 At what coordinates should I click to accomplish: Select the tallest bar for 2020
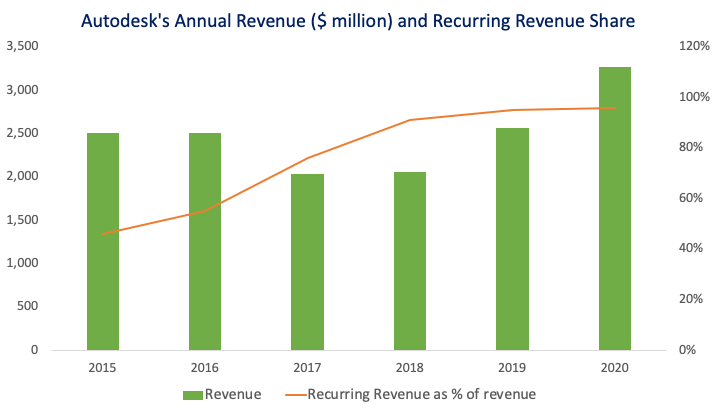coord(614,208)
